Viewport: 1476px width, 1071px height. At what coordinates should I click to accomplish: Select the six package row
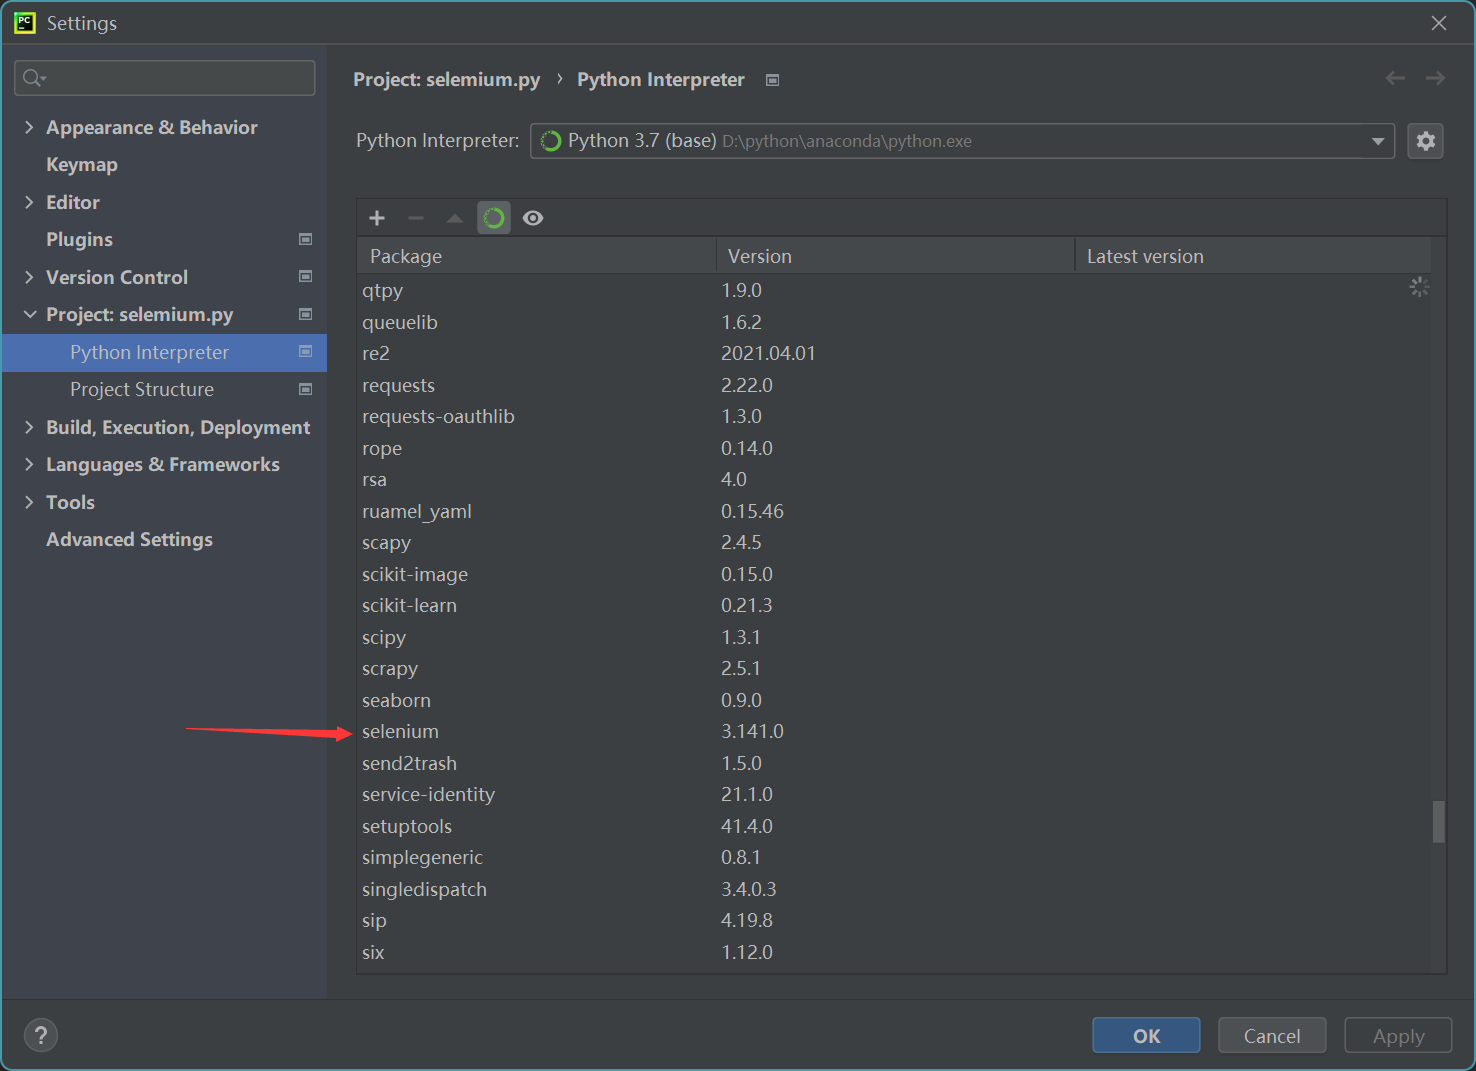(x=894, y=952)
